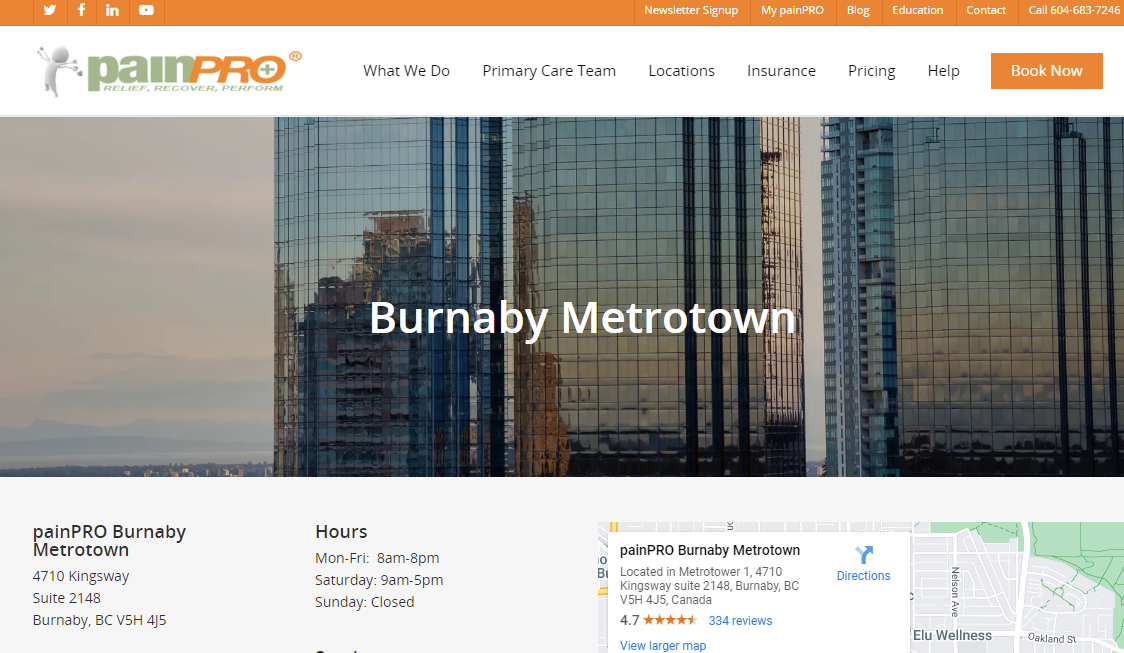The width and height of the screenshot is (1124, 653).
Task: Click Elu Wellness label on the map
Action: (953, 636)
